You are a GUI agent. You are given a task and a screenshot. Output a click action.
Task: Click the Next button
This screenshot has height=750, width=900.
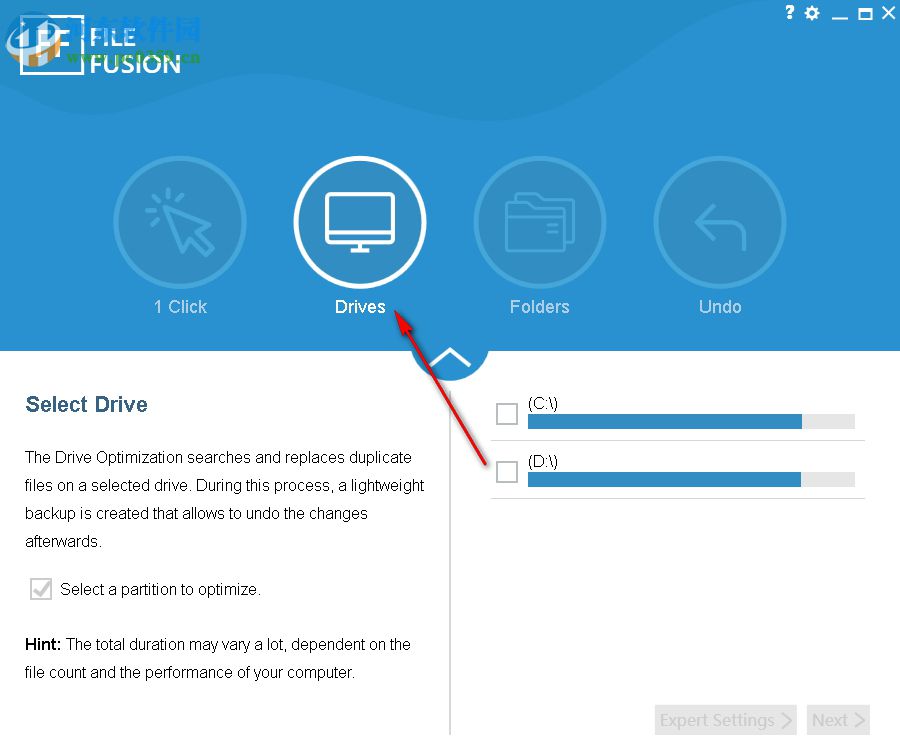838,719
